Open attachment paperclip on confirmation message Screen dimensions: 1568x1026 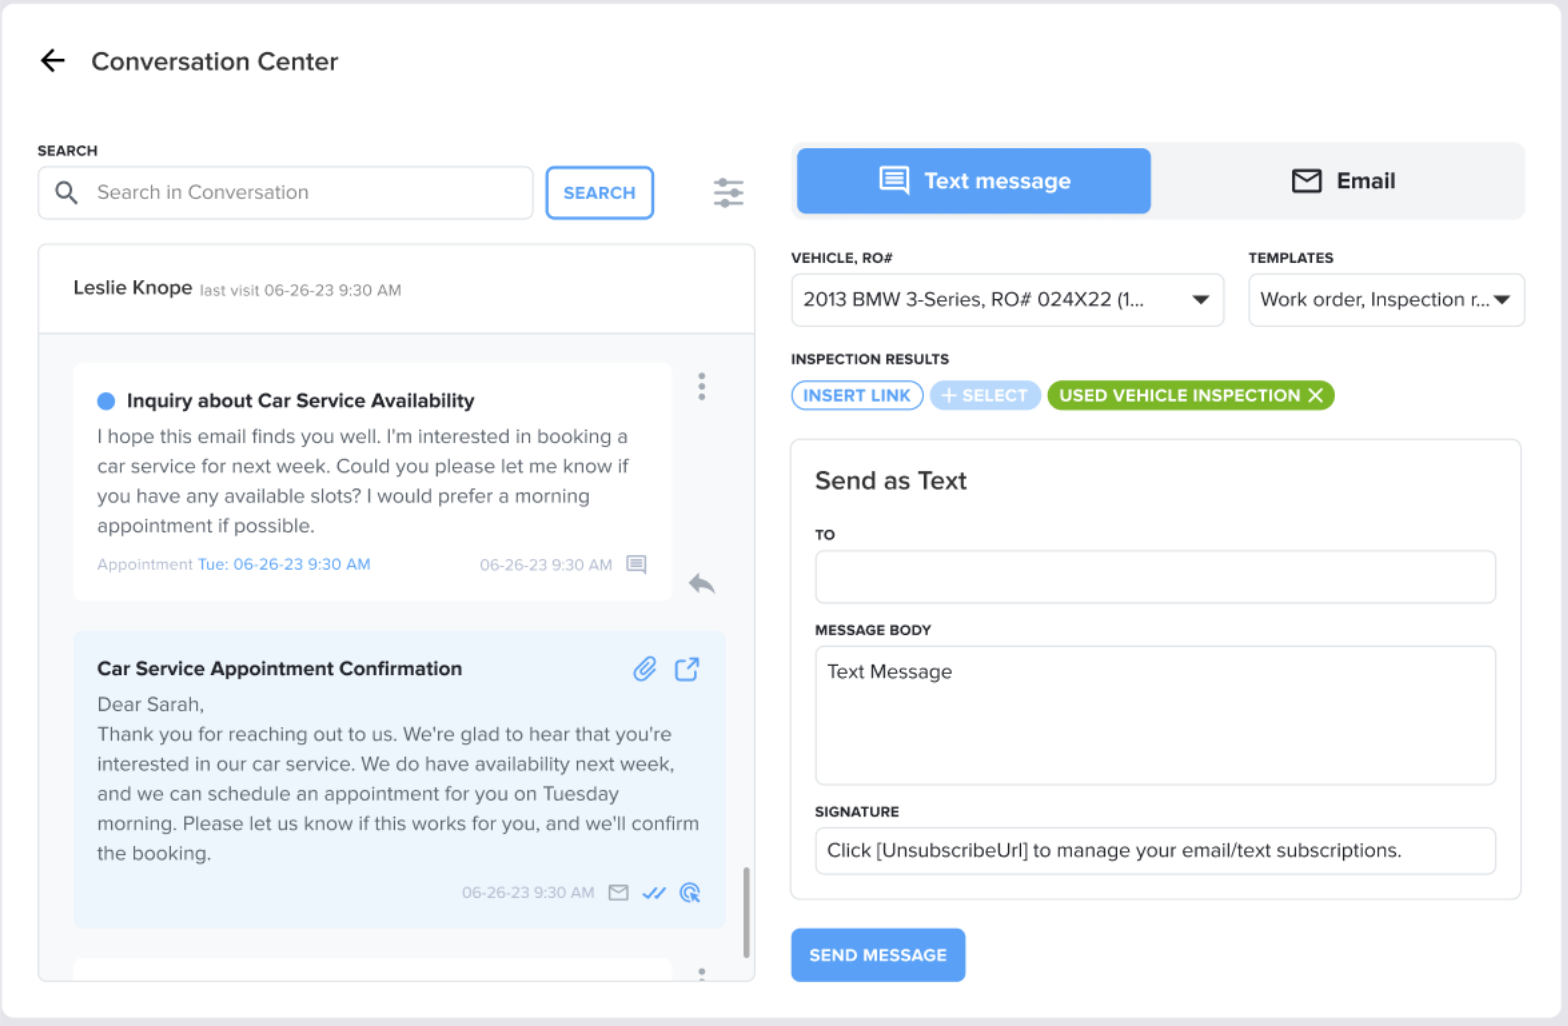tap(645, 669)
